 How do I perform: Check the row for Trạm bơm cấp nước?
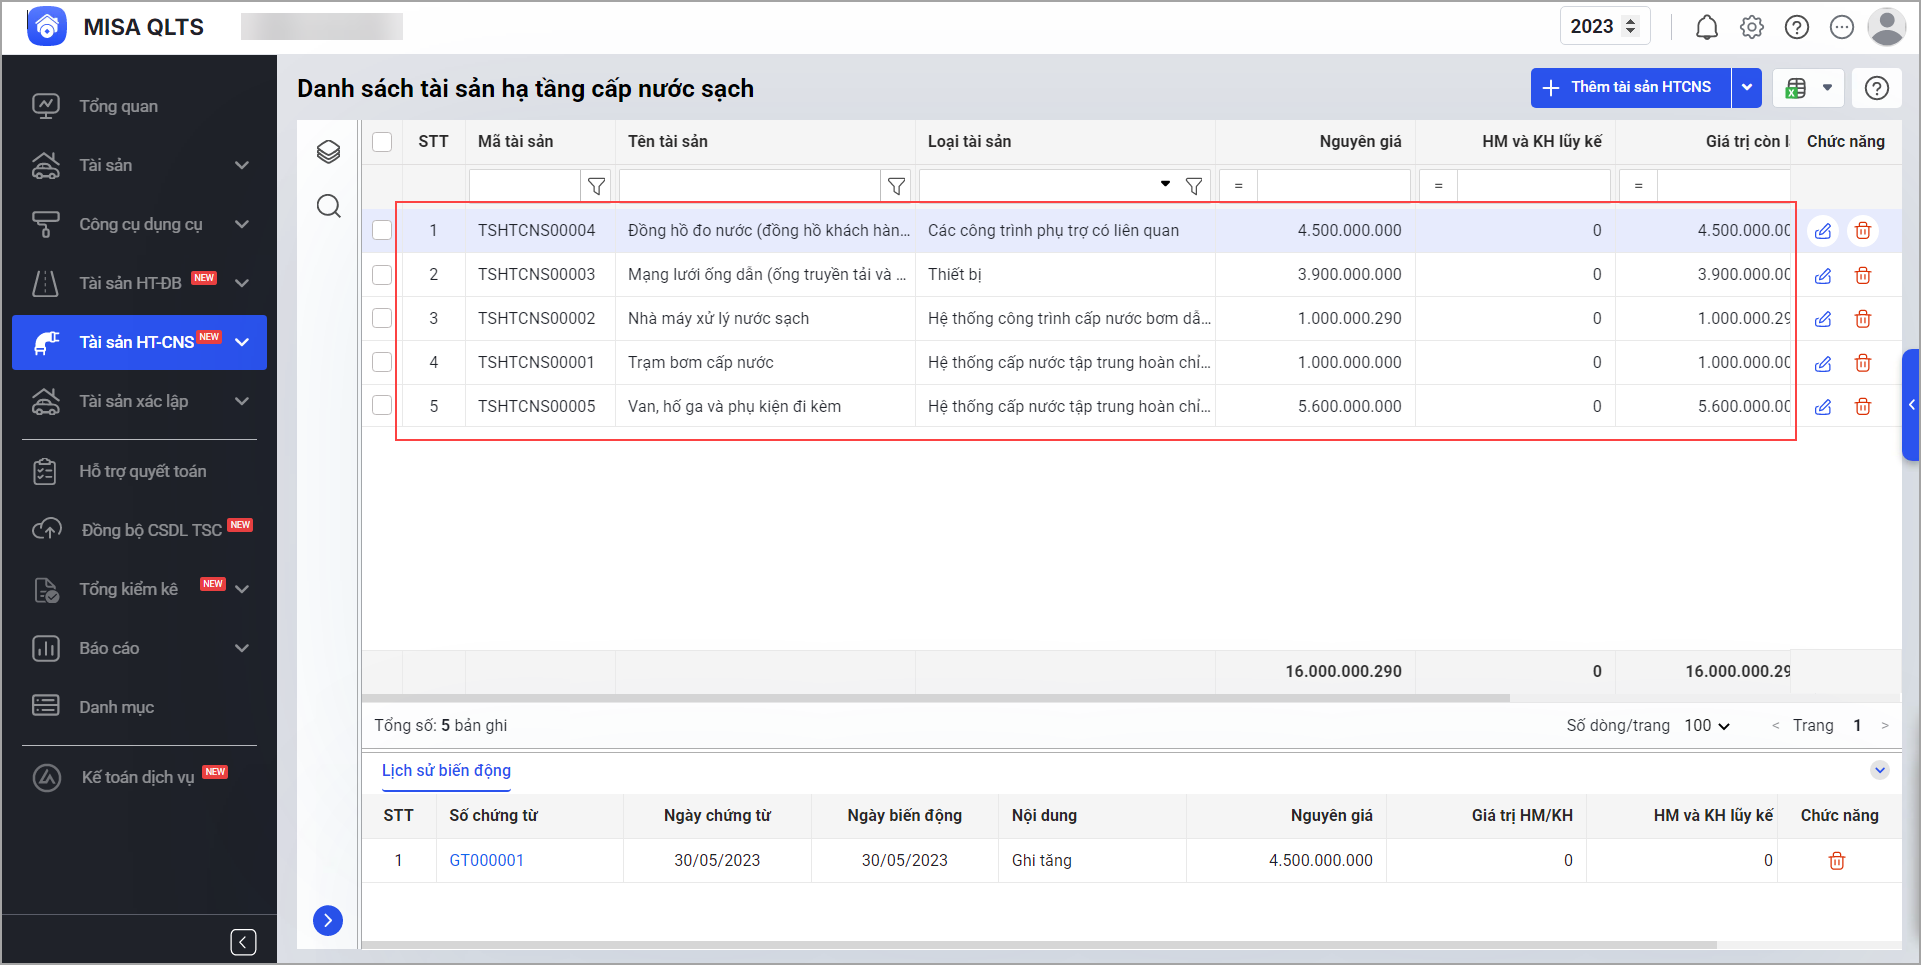tap(382, 362)
